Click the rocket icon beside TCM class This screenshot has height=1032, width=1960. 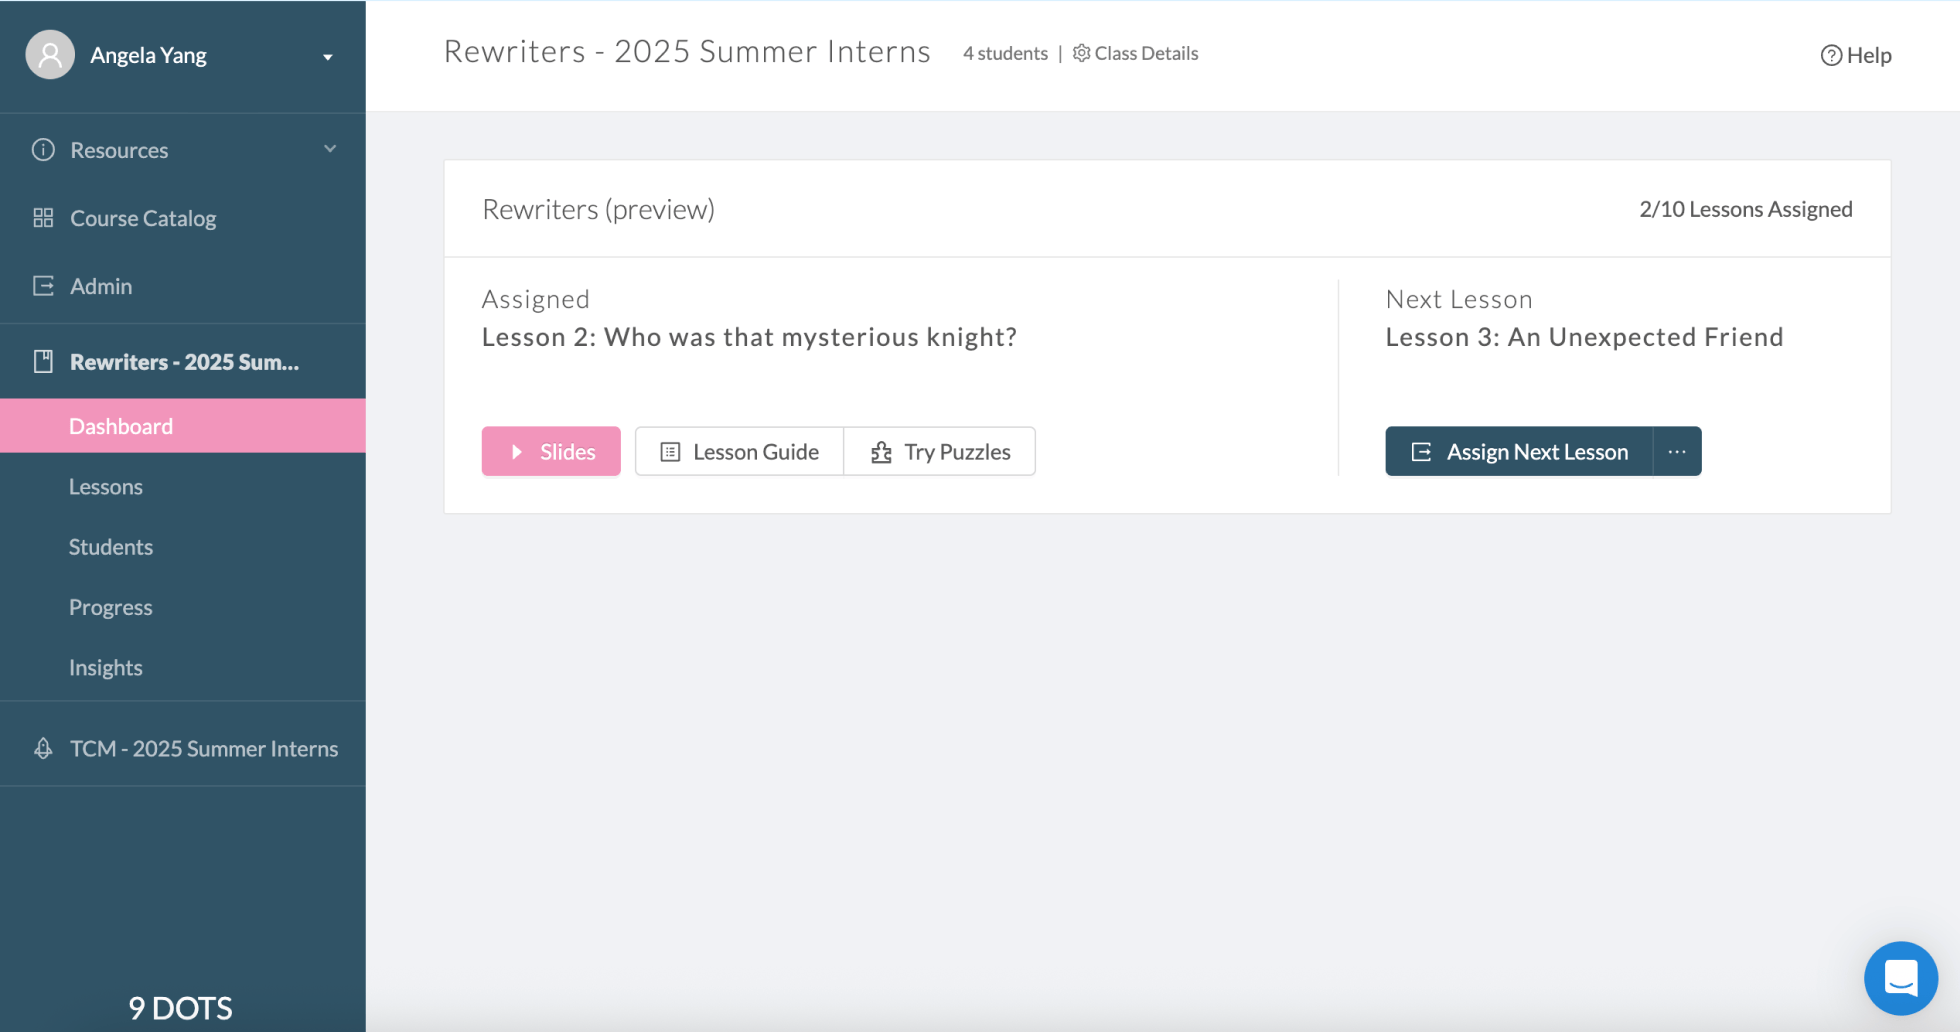pyautogui.click(x=43, y=749)
